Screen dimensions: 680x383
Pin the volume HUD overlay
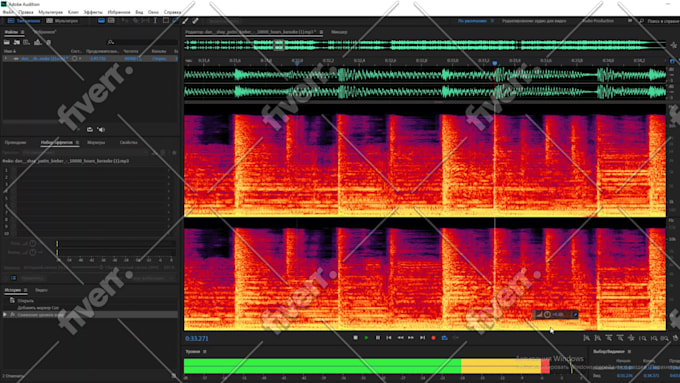click(x=575, y=314)
